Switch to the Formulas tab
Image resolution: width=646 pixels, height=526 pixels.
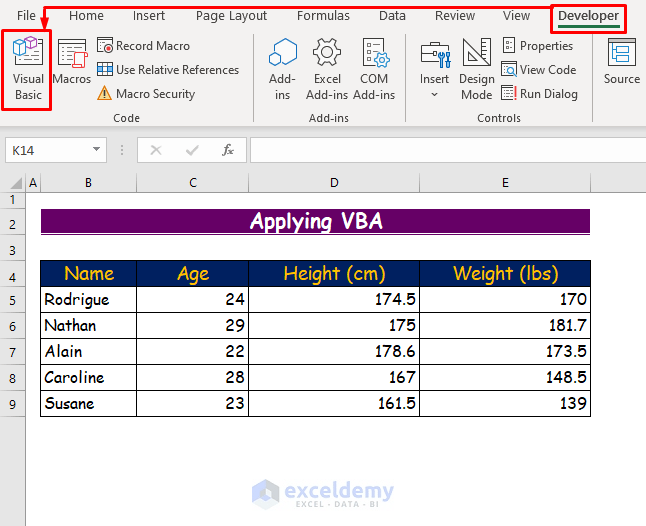pos(323,16)
